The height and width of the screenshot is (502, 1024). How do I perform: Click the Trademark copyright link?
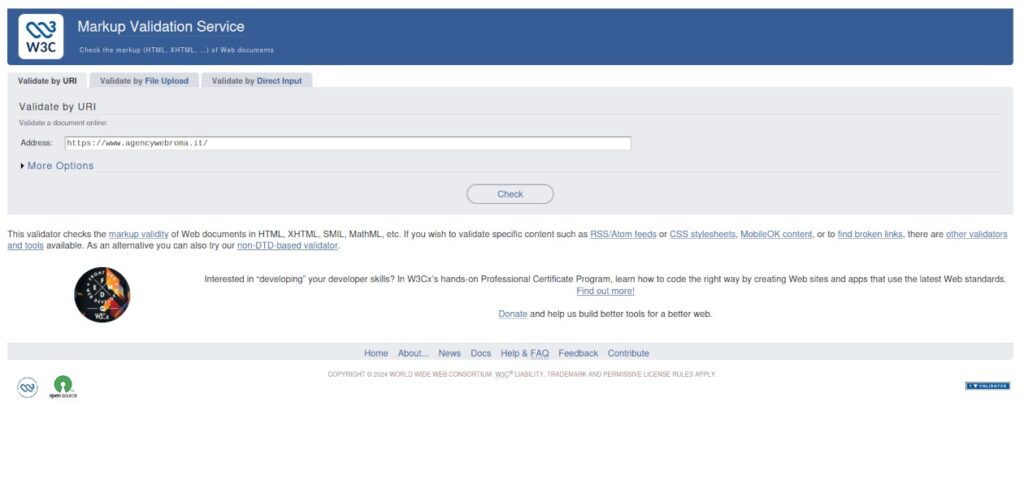(566, 375)
